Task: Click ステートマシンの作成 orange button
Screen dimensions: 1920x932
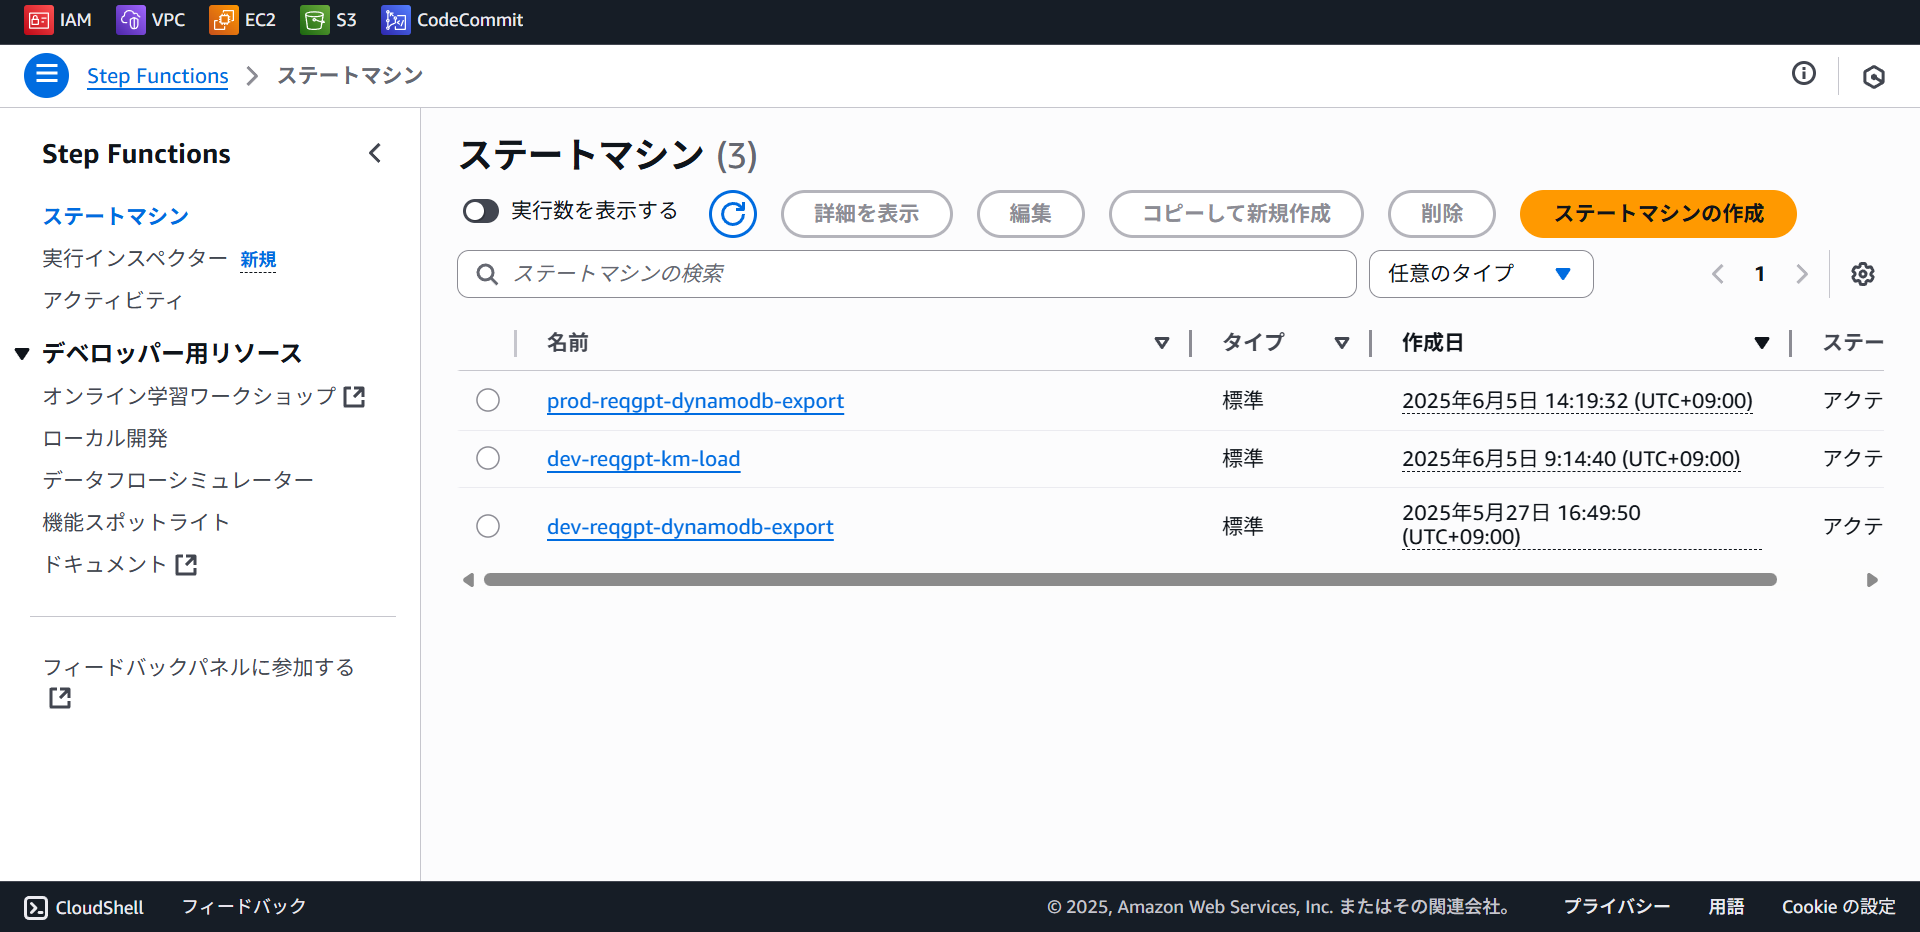Action: 1658,214
